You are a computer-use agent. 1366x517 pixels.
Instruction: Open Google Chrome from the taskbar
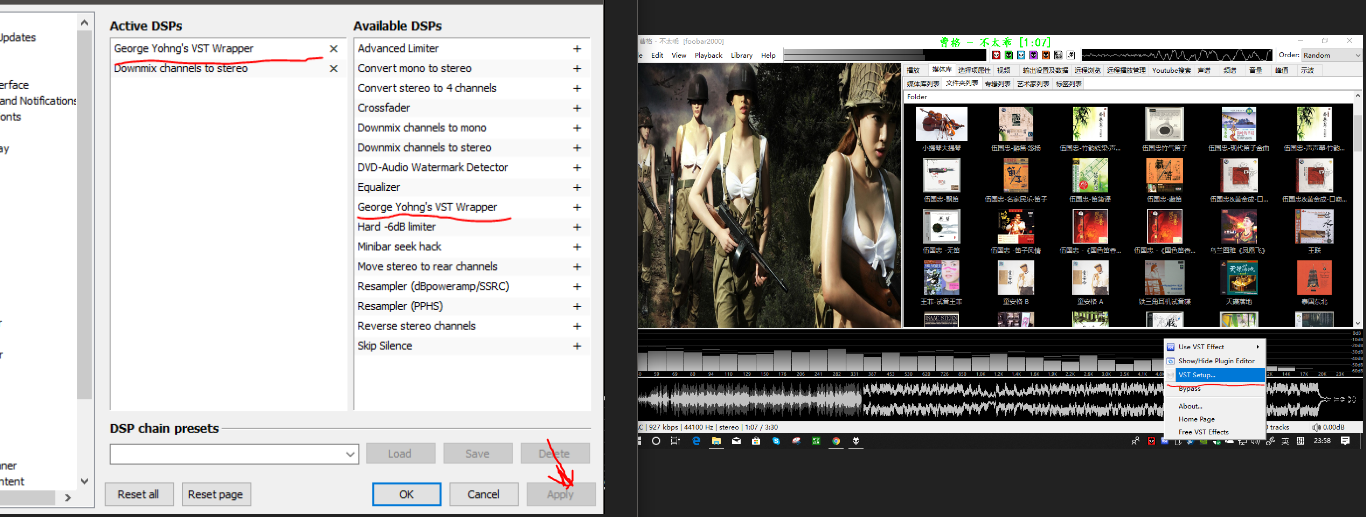[x=836, y=440]
